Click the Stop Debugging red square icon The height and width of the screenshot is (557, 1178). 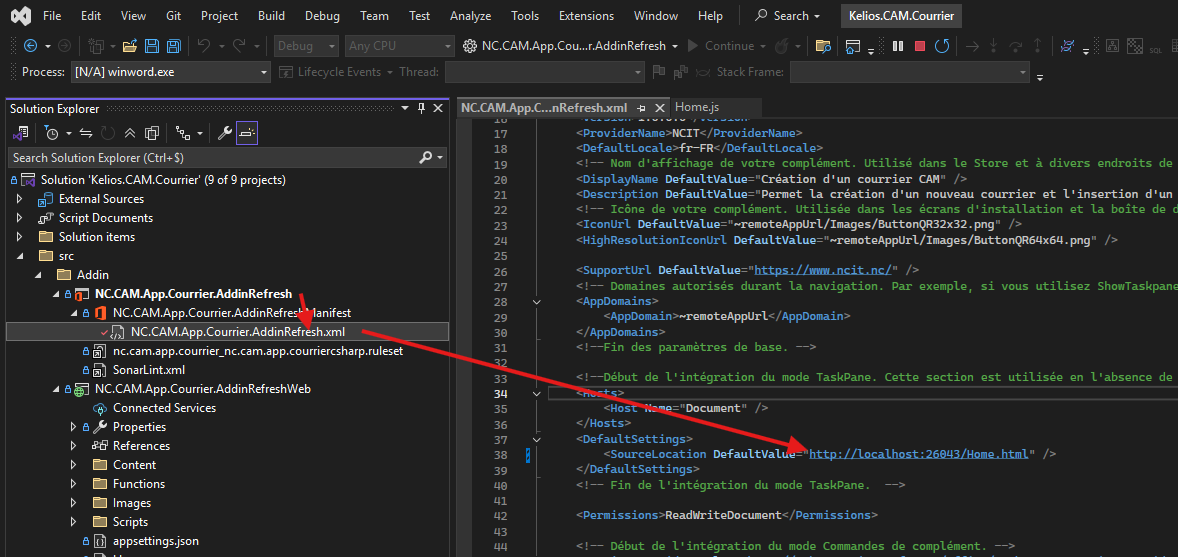coord(919,46)
